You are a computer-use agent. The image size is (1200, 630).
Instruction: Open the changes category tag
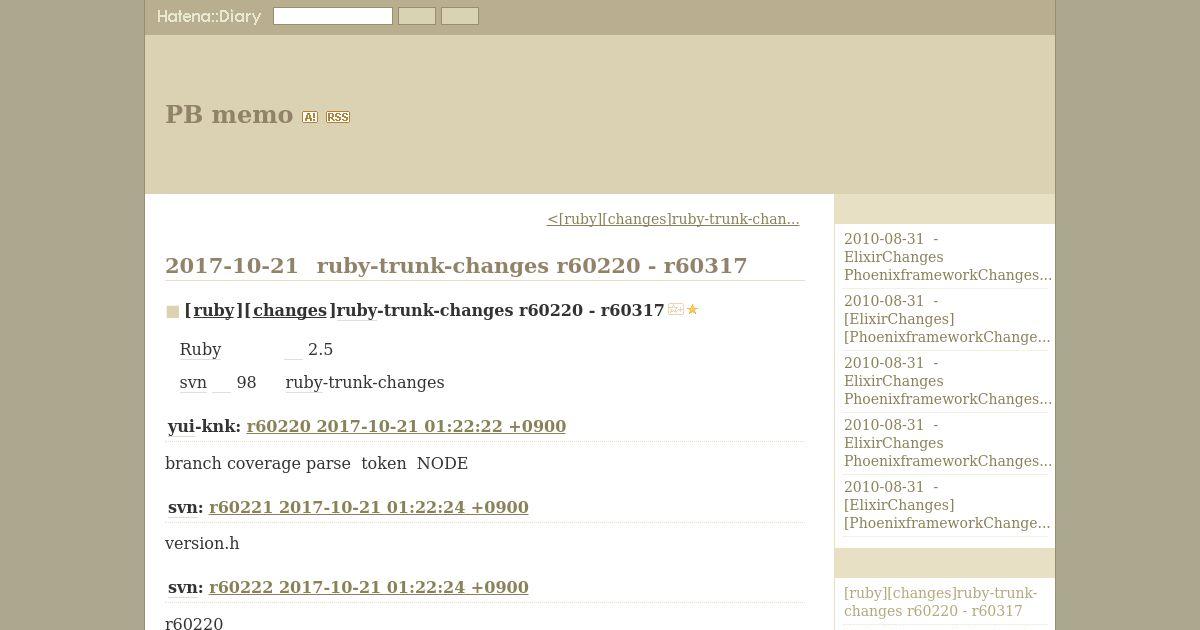point(290,310)
